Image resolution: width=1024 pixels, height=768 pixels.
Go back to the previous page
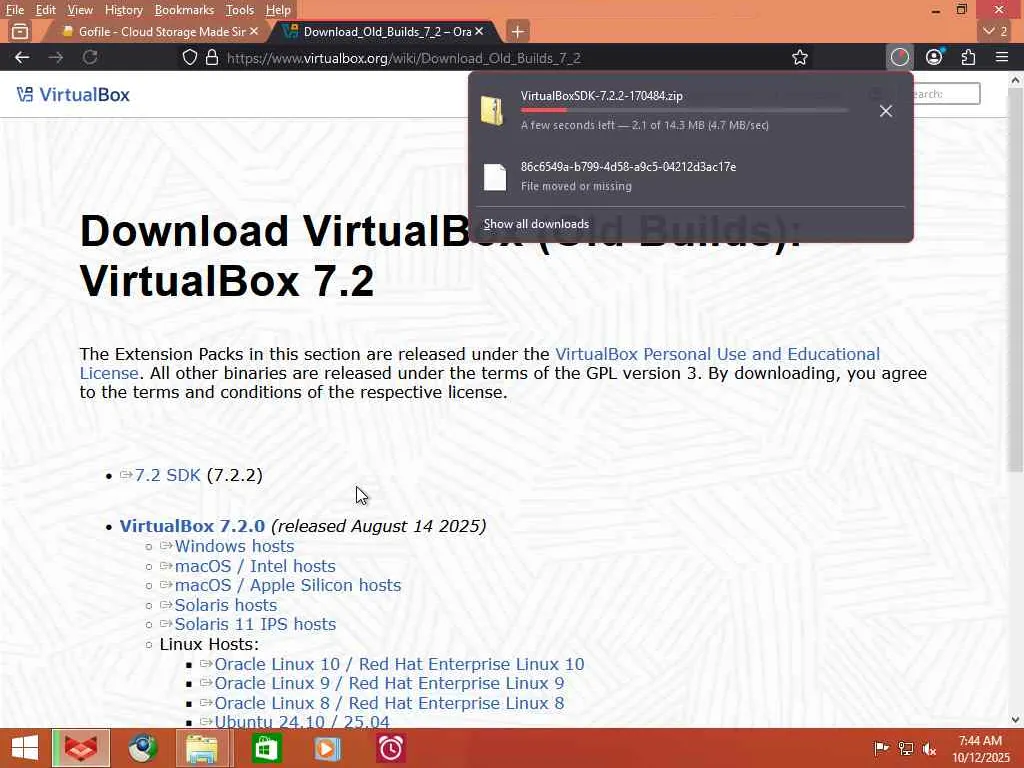tap(22, 57)
